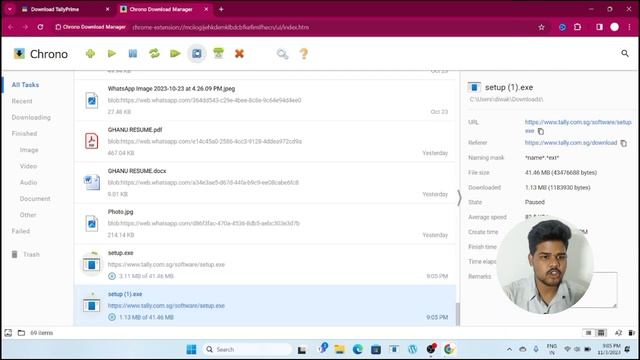
Task: Click the green plus New Task icon
Action: [x=91, y=53]
